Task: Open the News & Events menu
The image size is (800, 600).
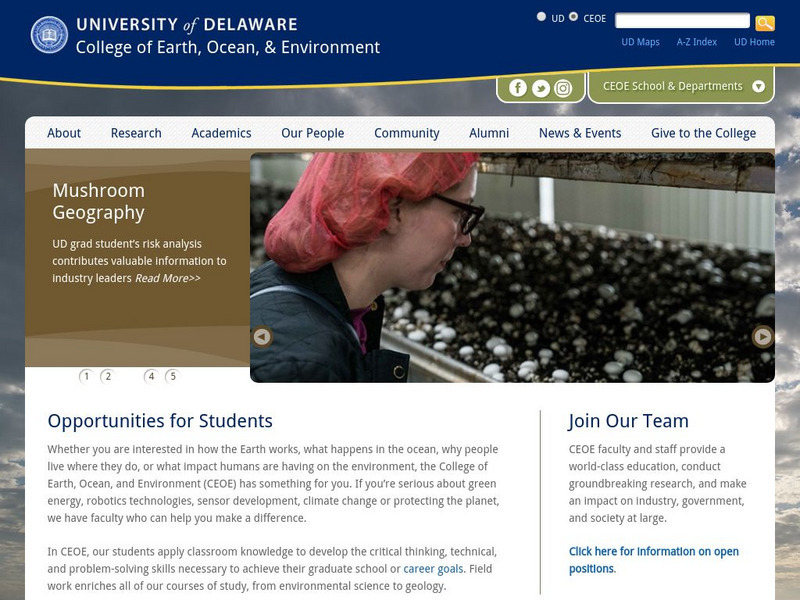Action: point(580,133)
